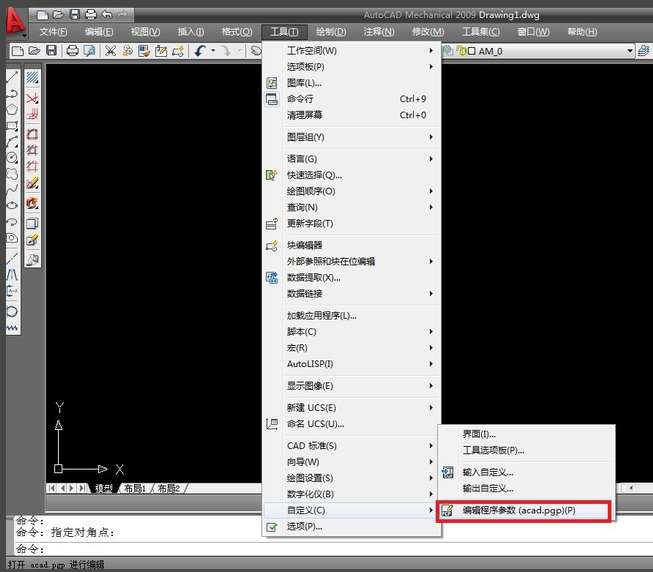The height and width of the screenshot is (572, 653).
Task: Choose 命名 UCS(U)... menu entry
Action: [x=352, y=424]
